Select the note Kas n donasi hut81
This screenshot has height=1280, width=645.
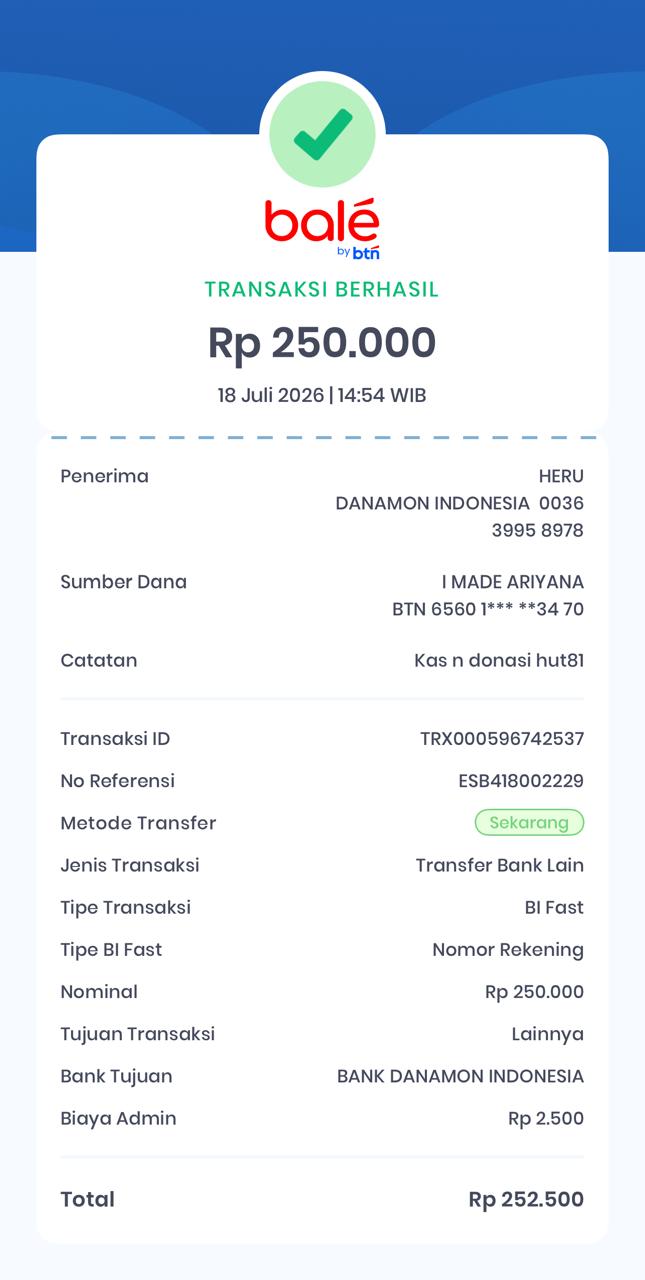tap(499, 660)
